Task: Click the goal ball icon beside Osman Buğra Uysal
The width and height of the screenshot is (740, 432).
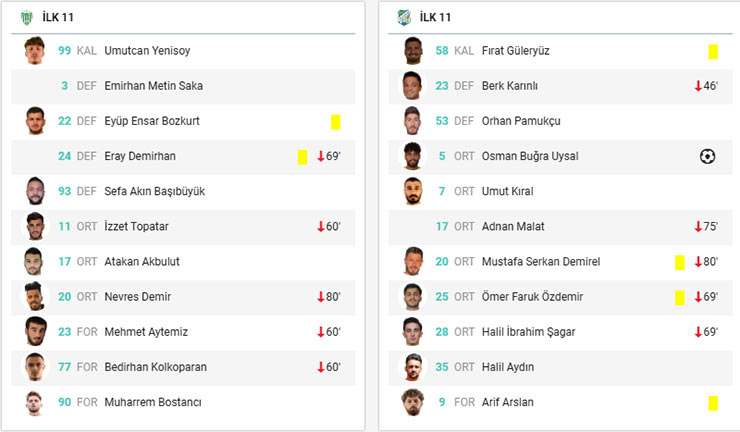Action: [707, 156]
